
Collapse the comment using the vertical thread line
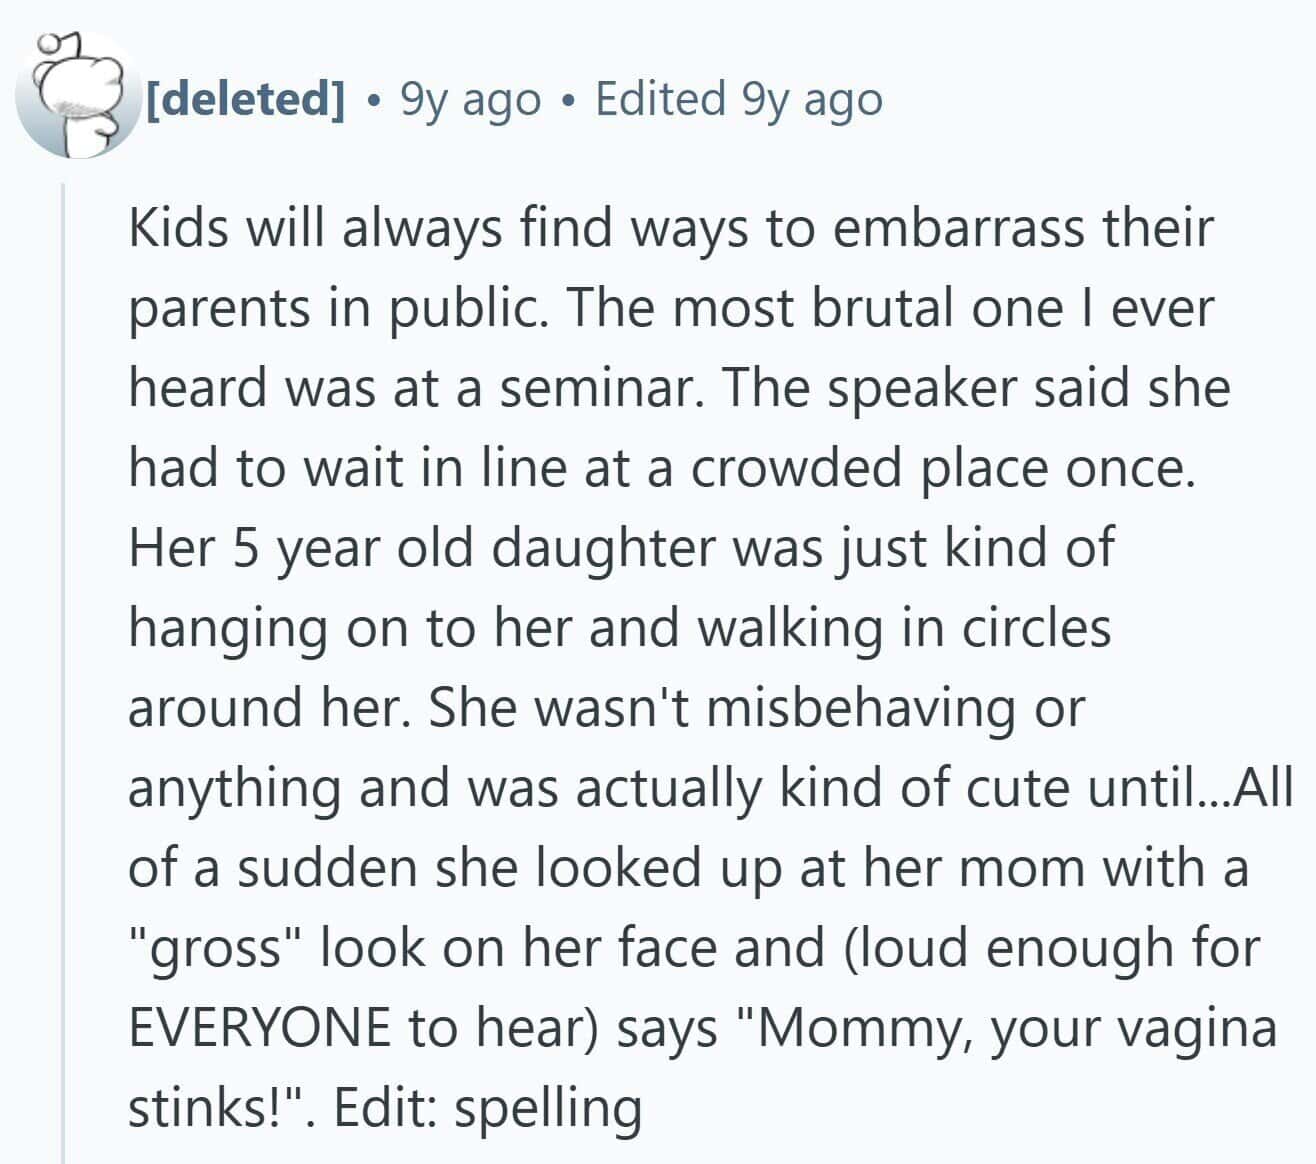coord(64,670)
